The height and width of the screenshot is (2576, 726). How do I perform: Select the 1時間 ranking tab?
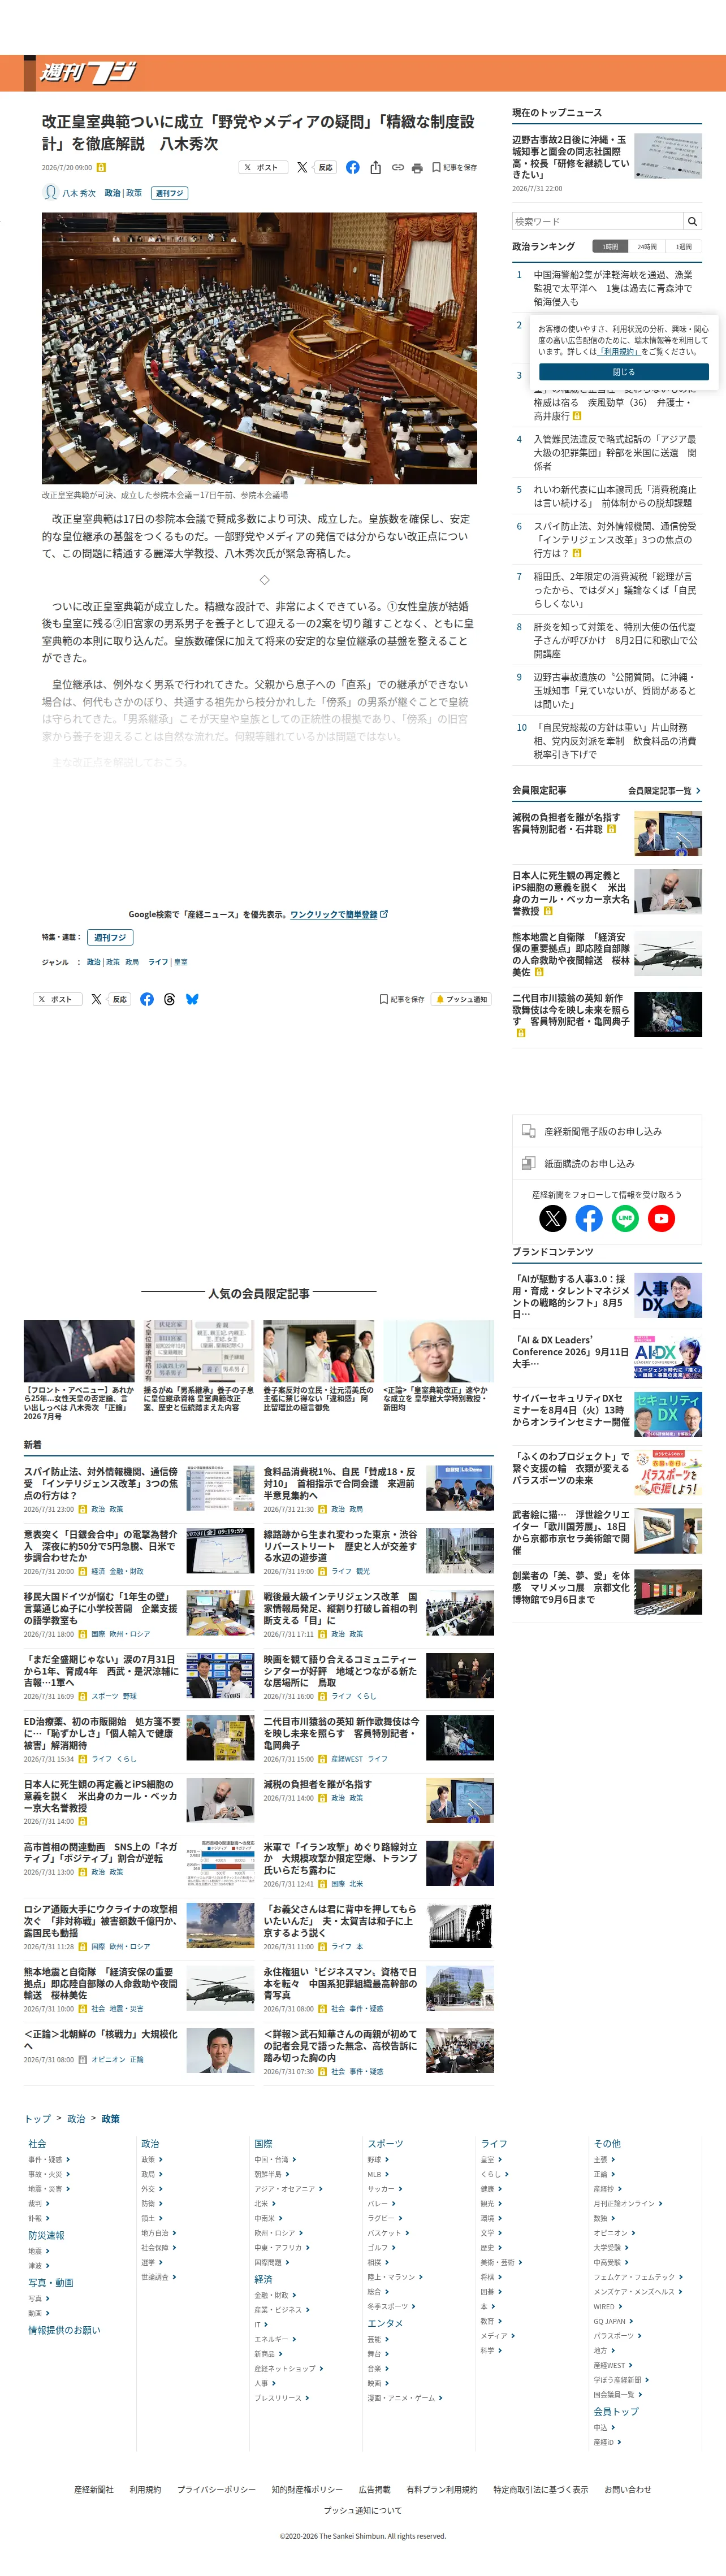tap(610, 247)
